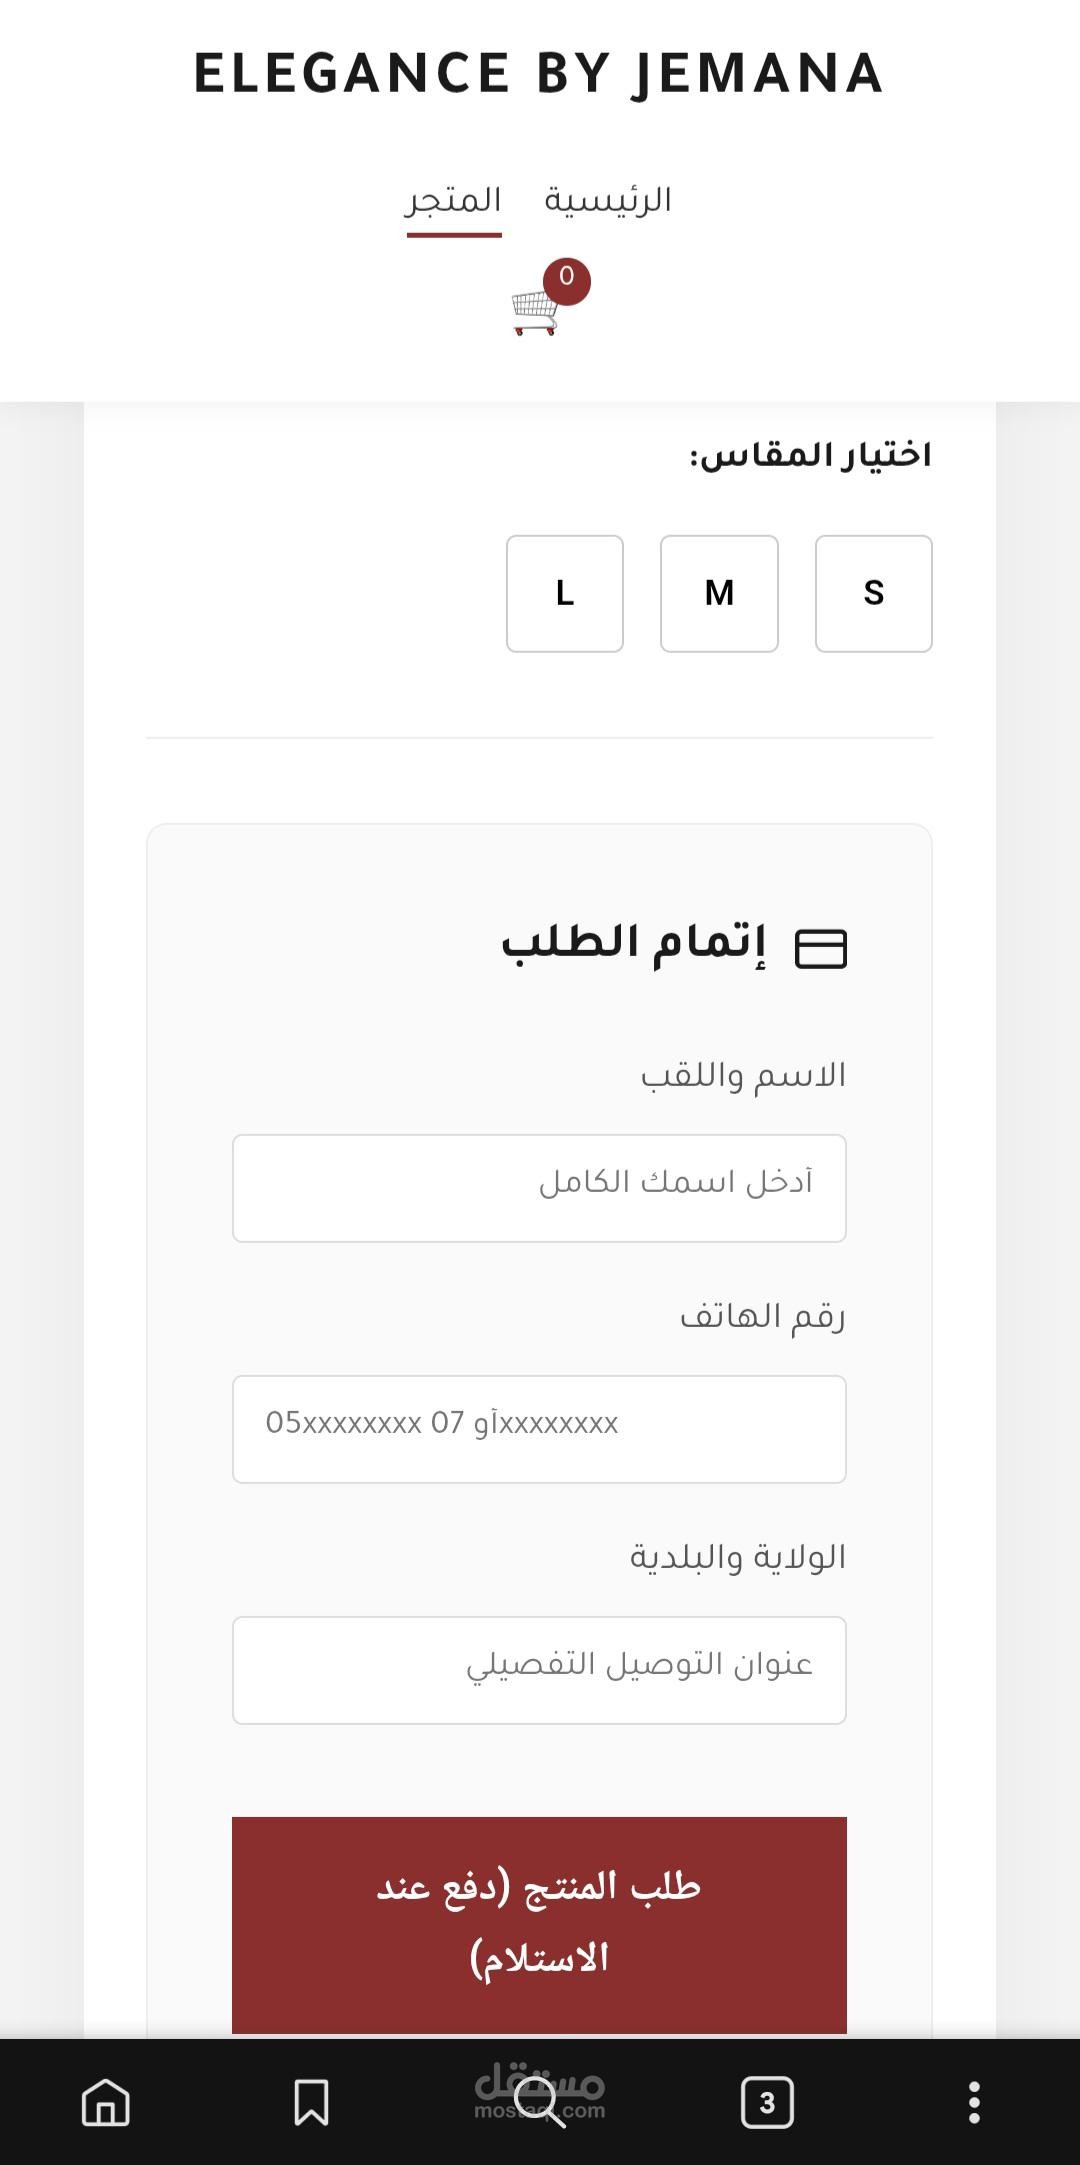Open the shopping cart icon
The image size is (1080, 2165).
tap(535, 312)
